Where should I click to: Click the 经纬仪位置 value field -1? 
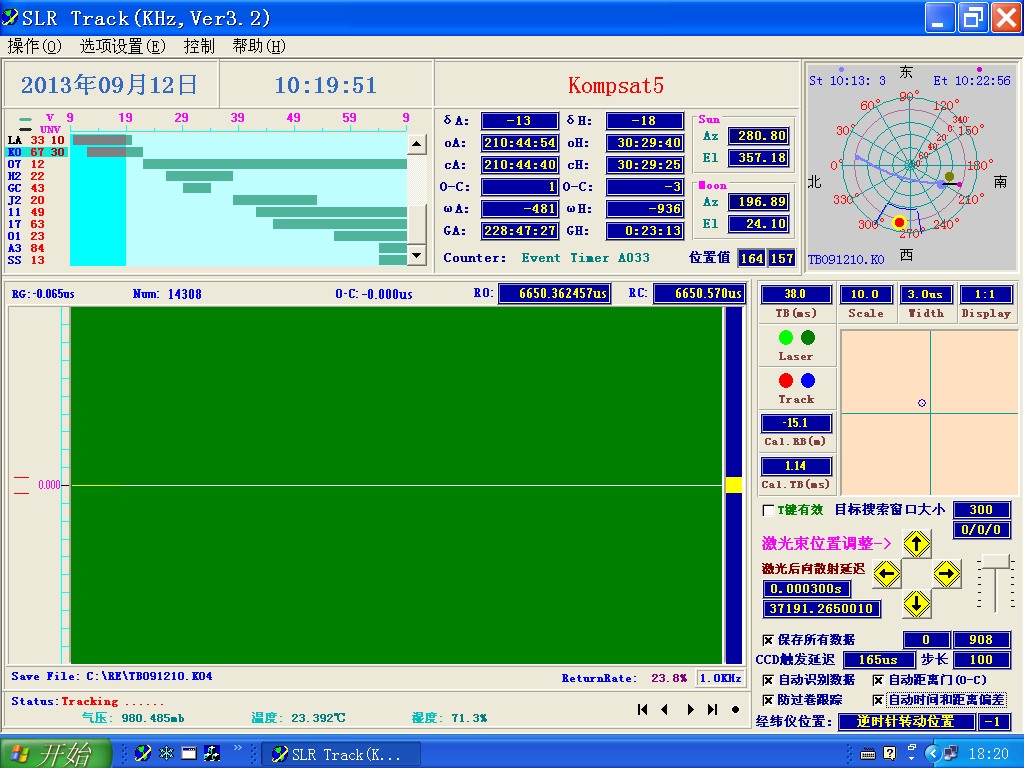click(x=993, y=722)
